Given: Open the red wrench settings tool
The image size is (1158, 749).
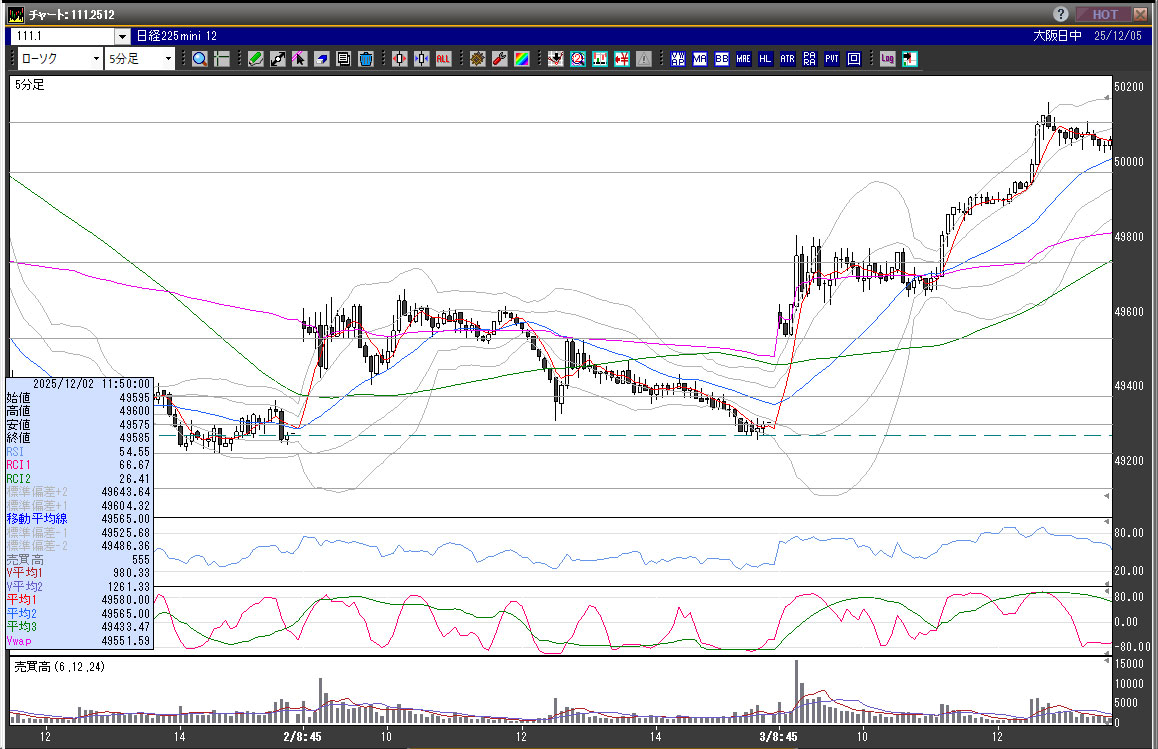Looking at the screenshot, I should [x=500, y=59].
